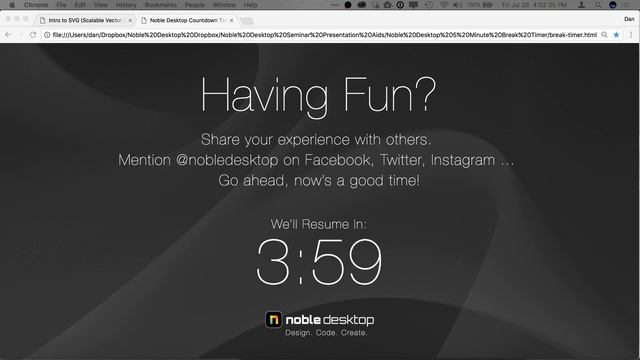Open the Chrome application menu
This screenshot has width=640, height=360.
[x=36, y=5]
